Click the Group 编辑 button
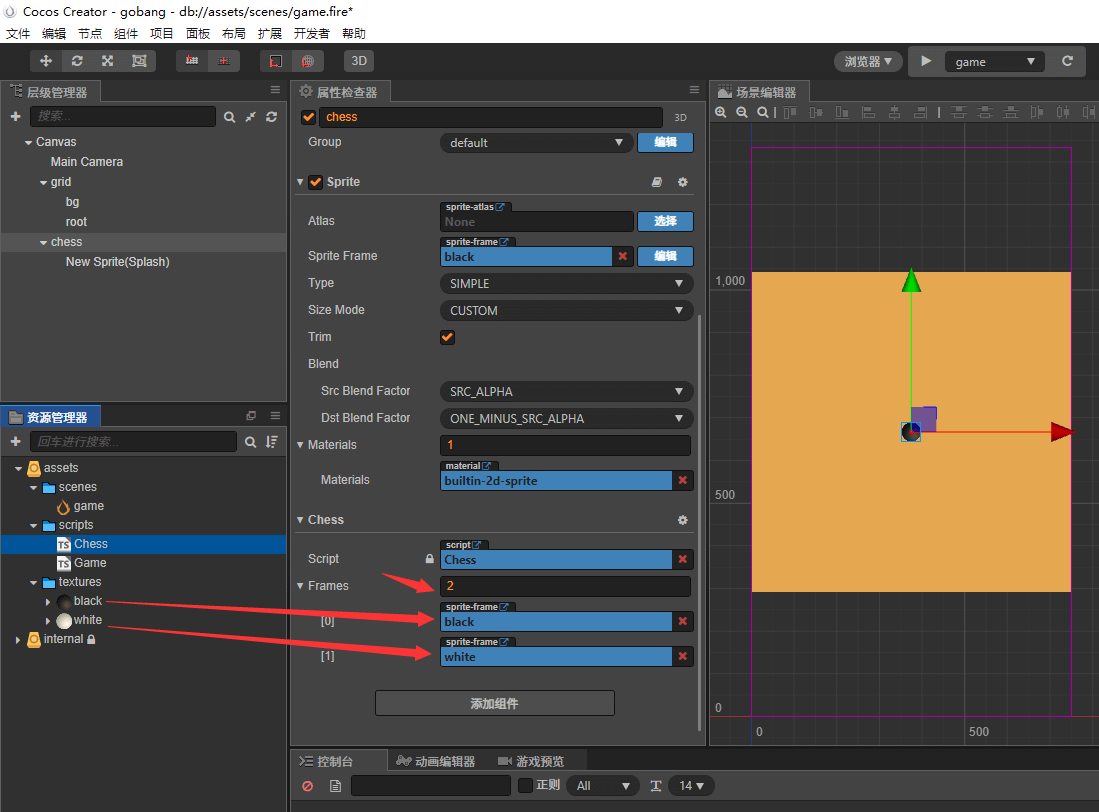The height and width of the screenshot is (812, 1099). click(665, 142)
